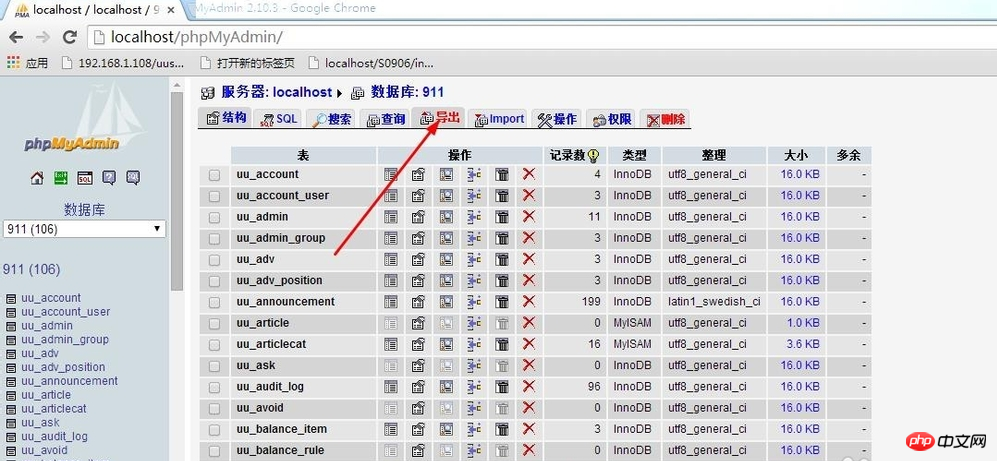997x461 pixels.
Task: Open the database dropdown showing 911 (106)
Action: tap(85, 229)
